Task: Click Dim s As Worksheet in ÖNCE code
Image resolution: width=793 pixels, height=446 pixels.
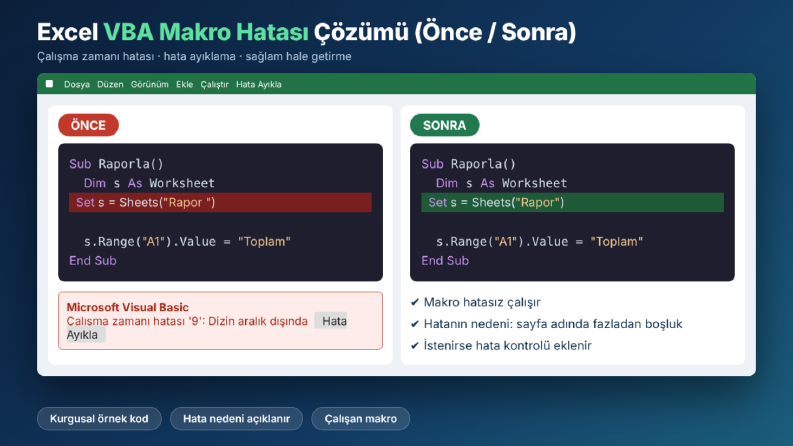Action: [149, 183]
